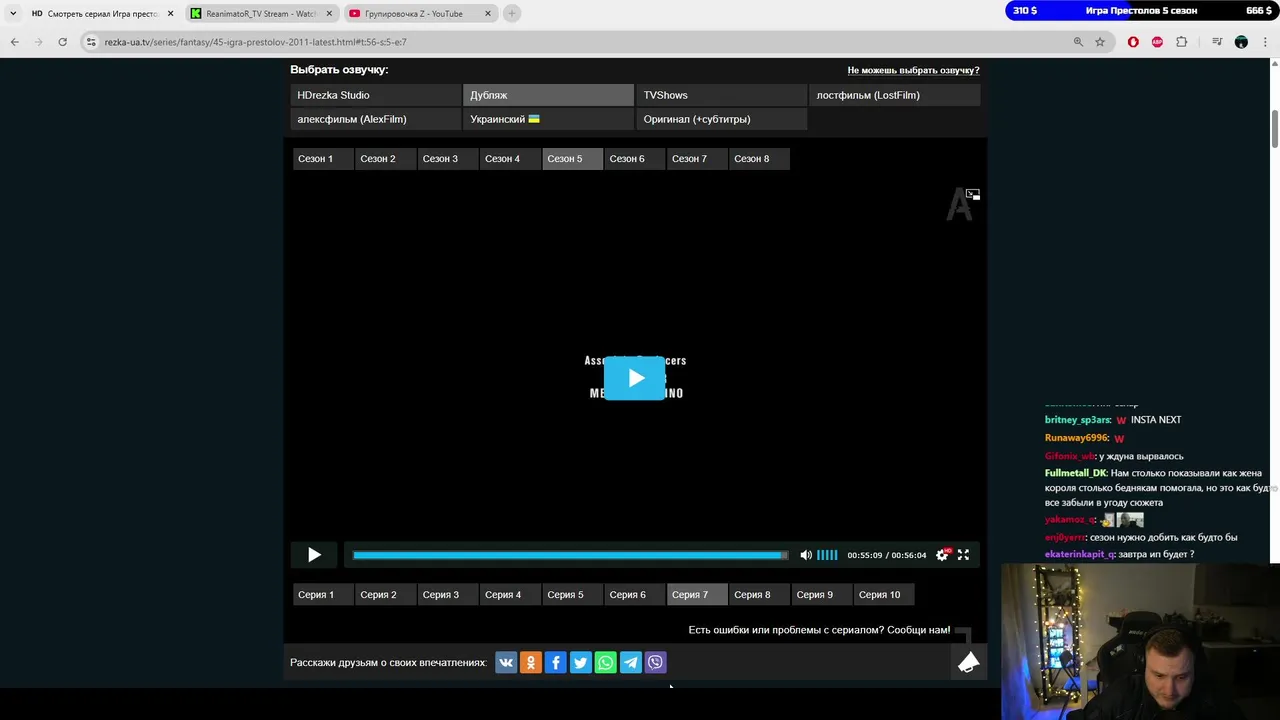Reload the current page
This screenshot has width=1280, height=720.
[x=62, y=42]
